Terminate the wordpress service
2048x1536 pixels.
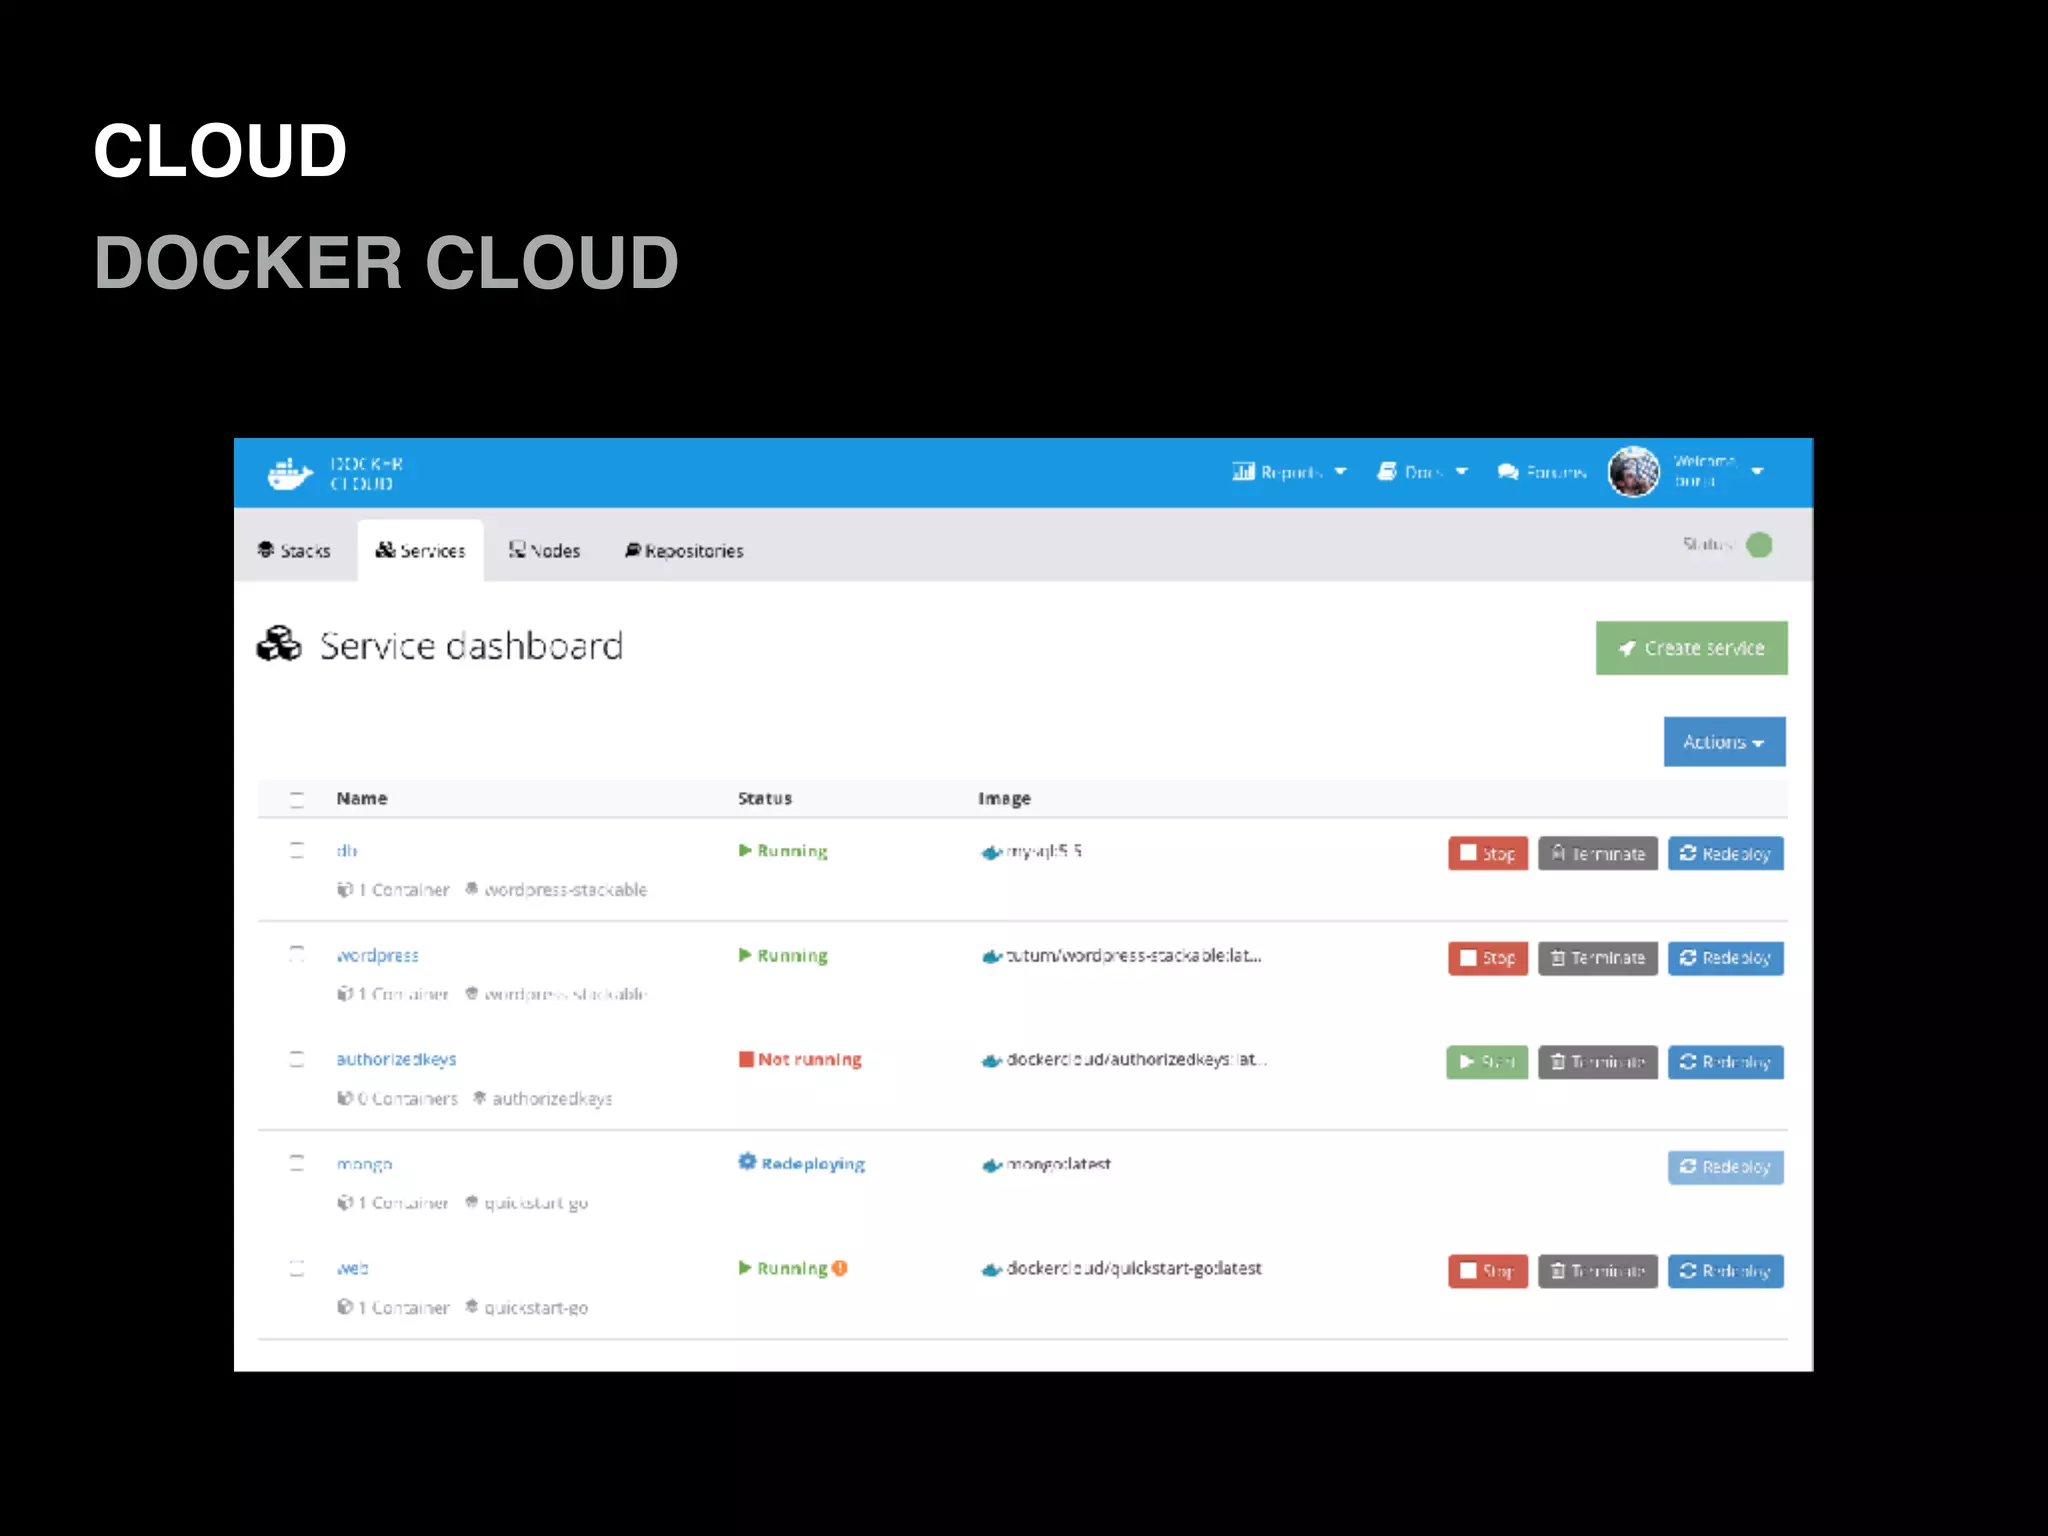[x=1598, y=958]
